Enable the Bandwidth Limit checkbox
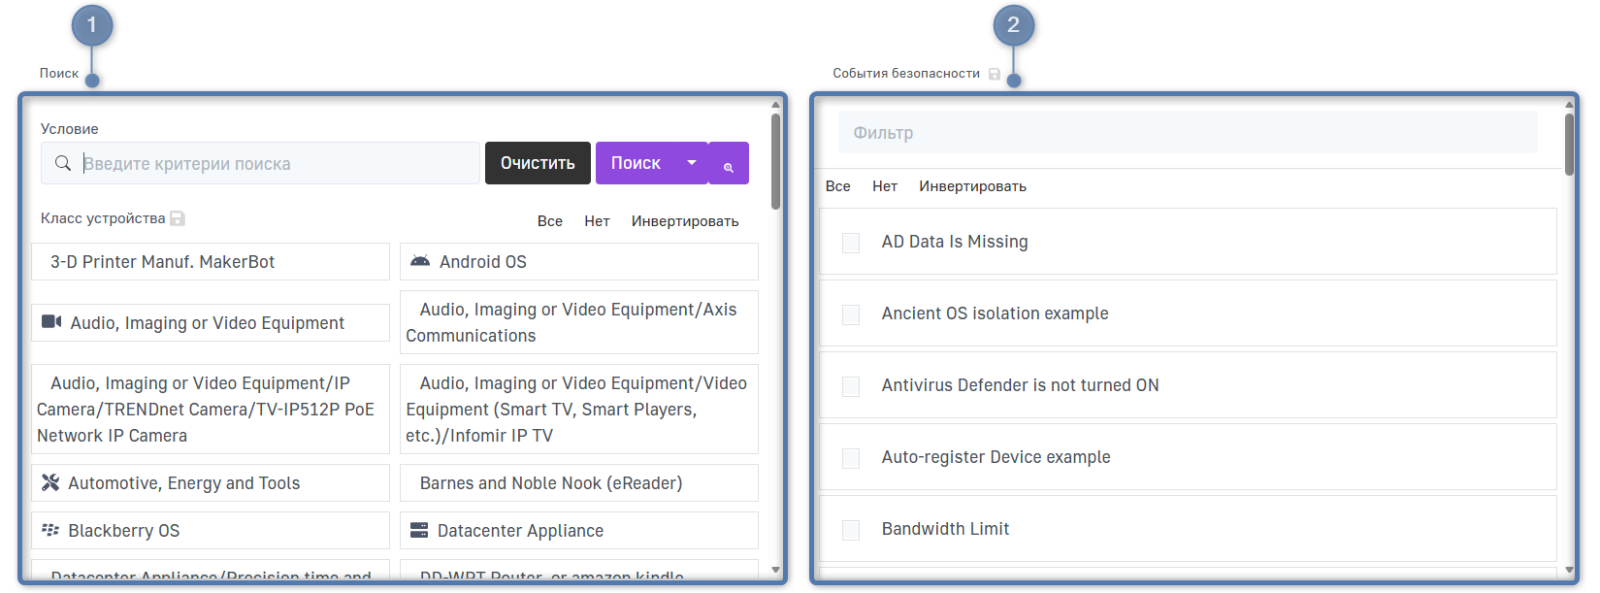 pos(851,530)
